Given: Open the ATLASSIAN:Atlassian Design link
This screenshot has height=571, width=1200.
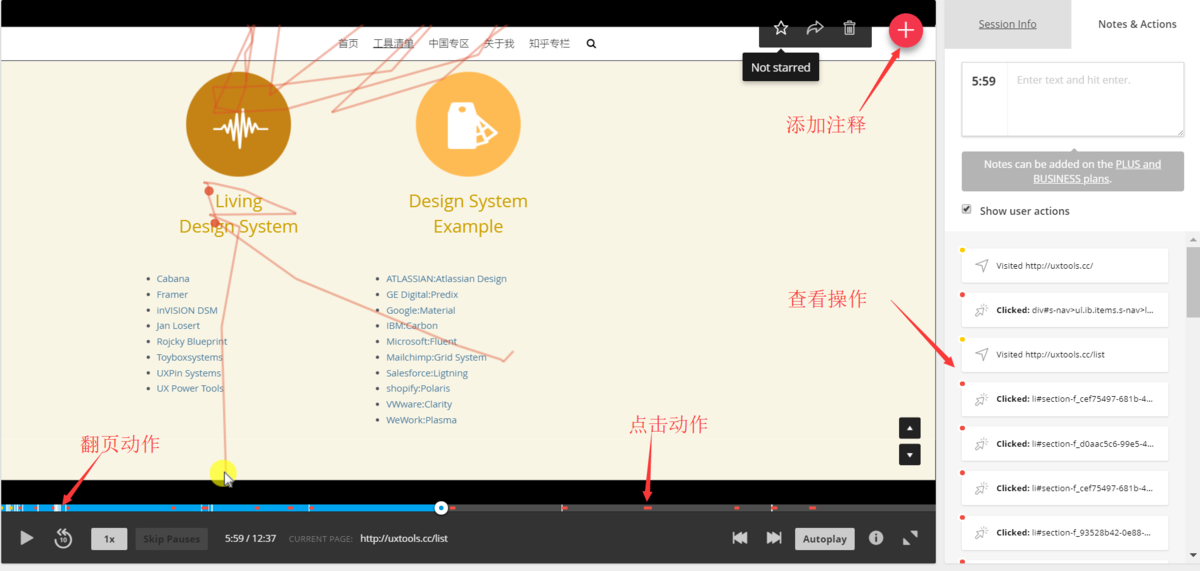Looking at the screenshot, I should pyautogui.click(x=446, y=279).
